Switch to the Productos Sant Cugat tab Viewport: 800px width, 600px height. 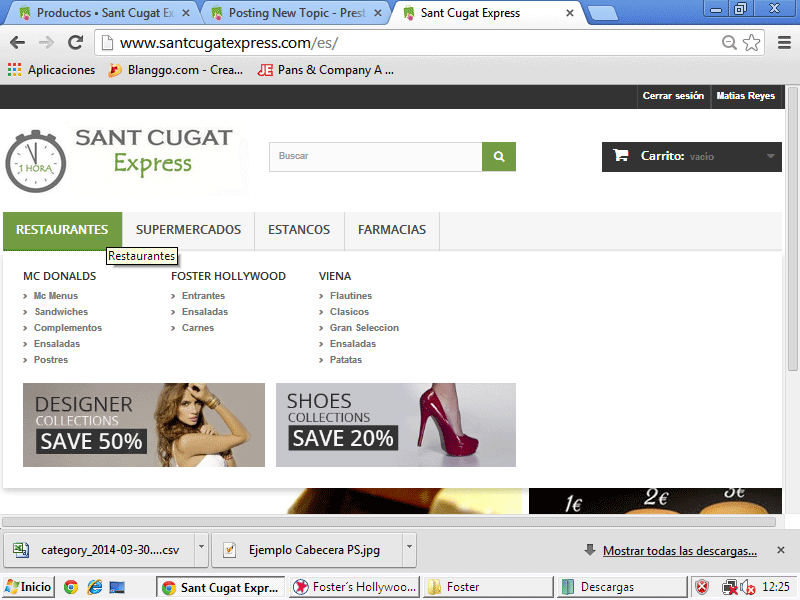pos(105,13)
